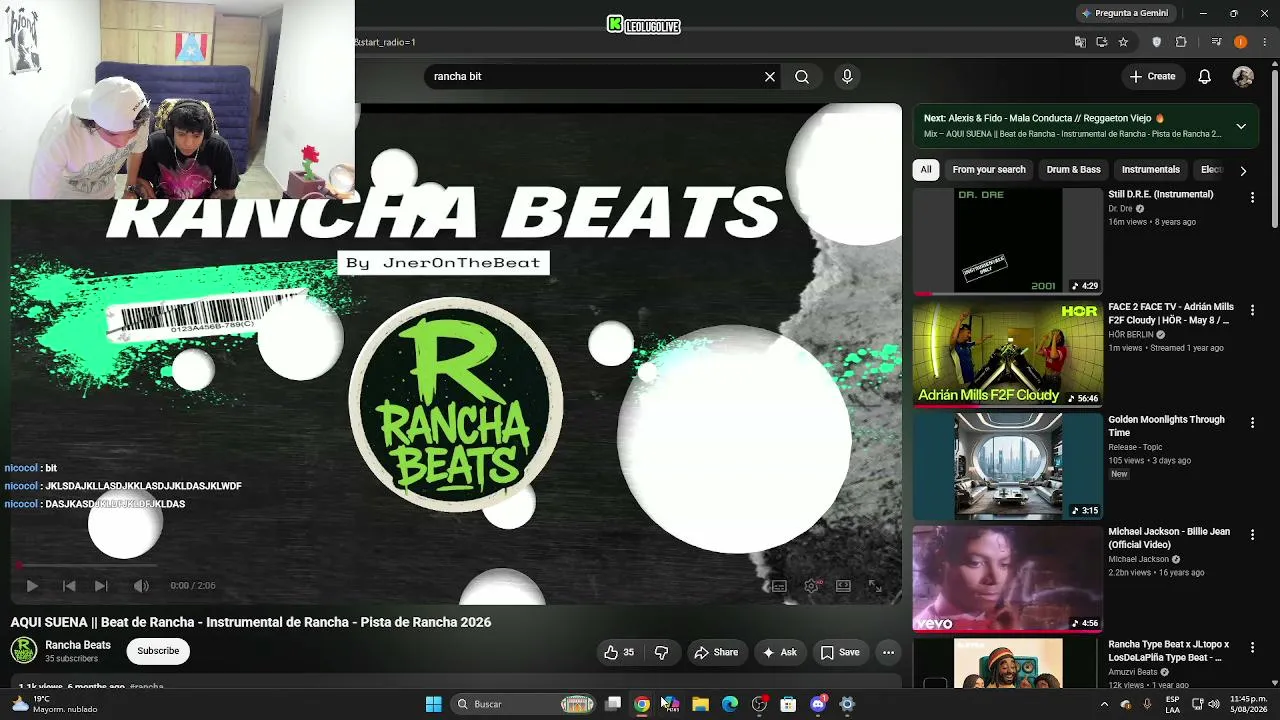Click the 'Pregunta a Gemini' button
Viewport: 1280px width, 720px height.
point(1124,13)
